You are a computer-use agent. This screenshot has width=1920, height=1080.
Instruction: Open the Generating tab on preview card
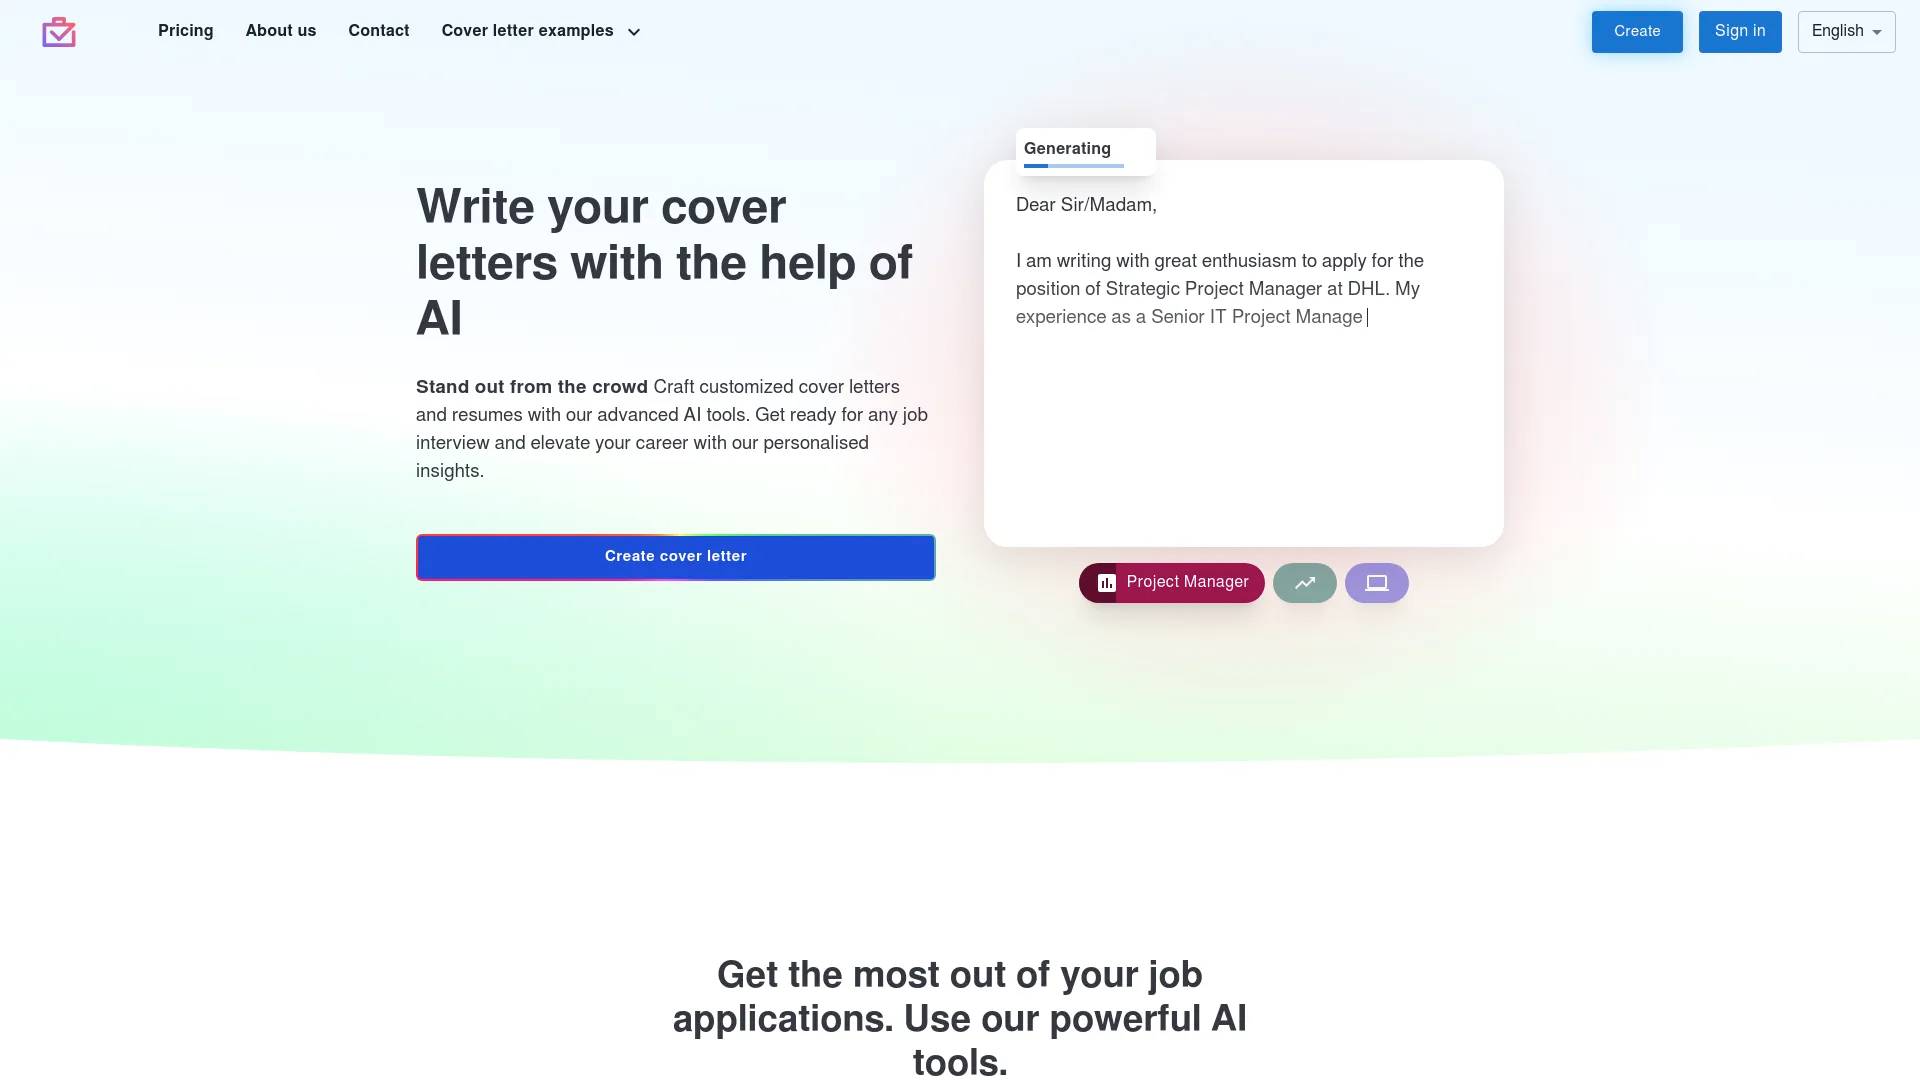pos(1065,148)
